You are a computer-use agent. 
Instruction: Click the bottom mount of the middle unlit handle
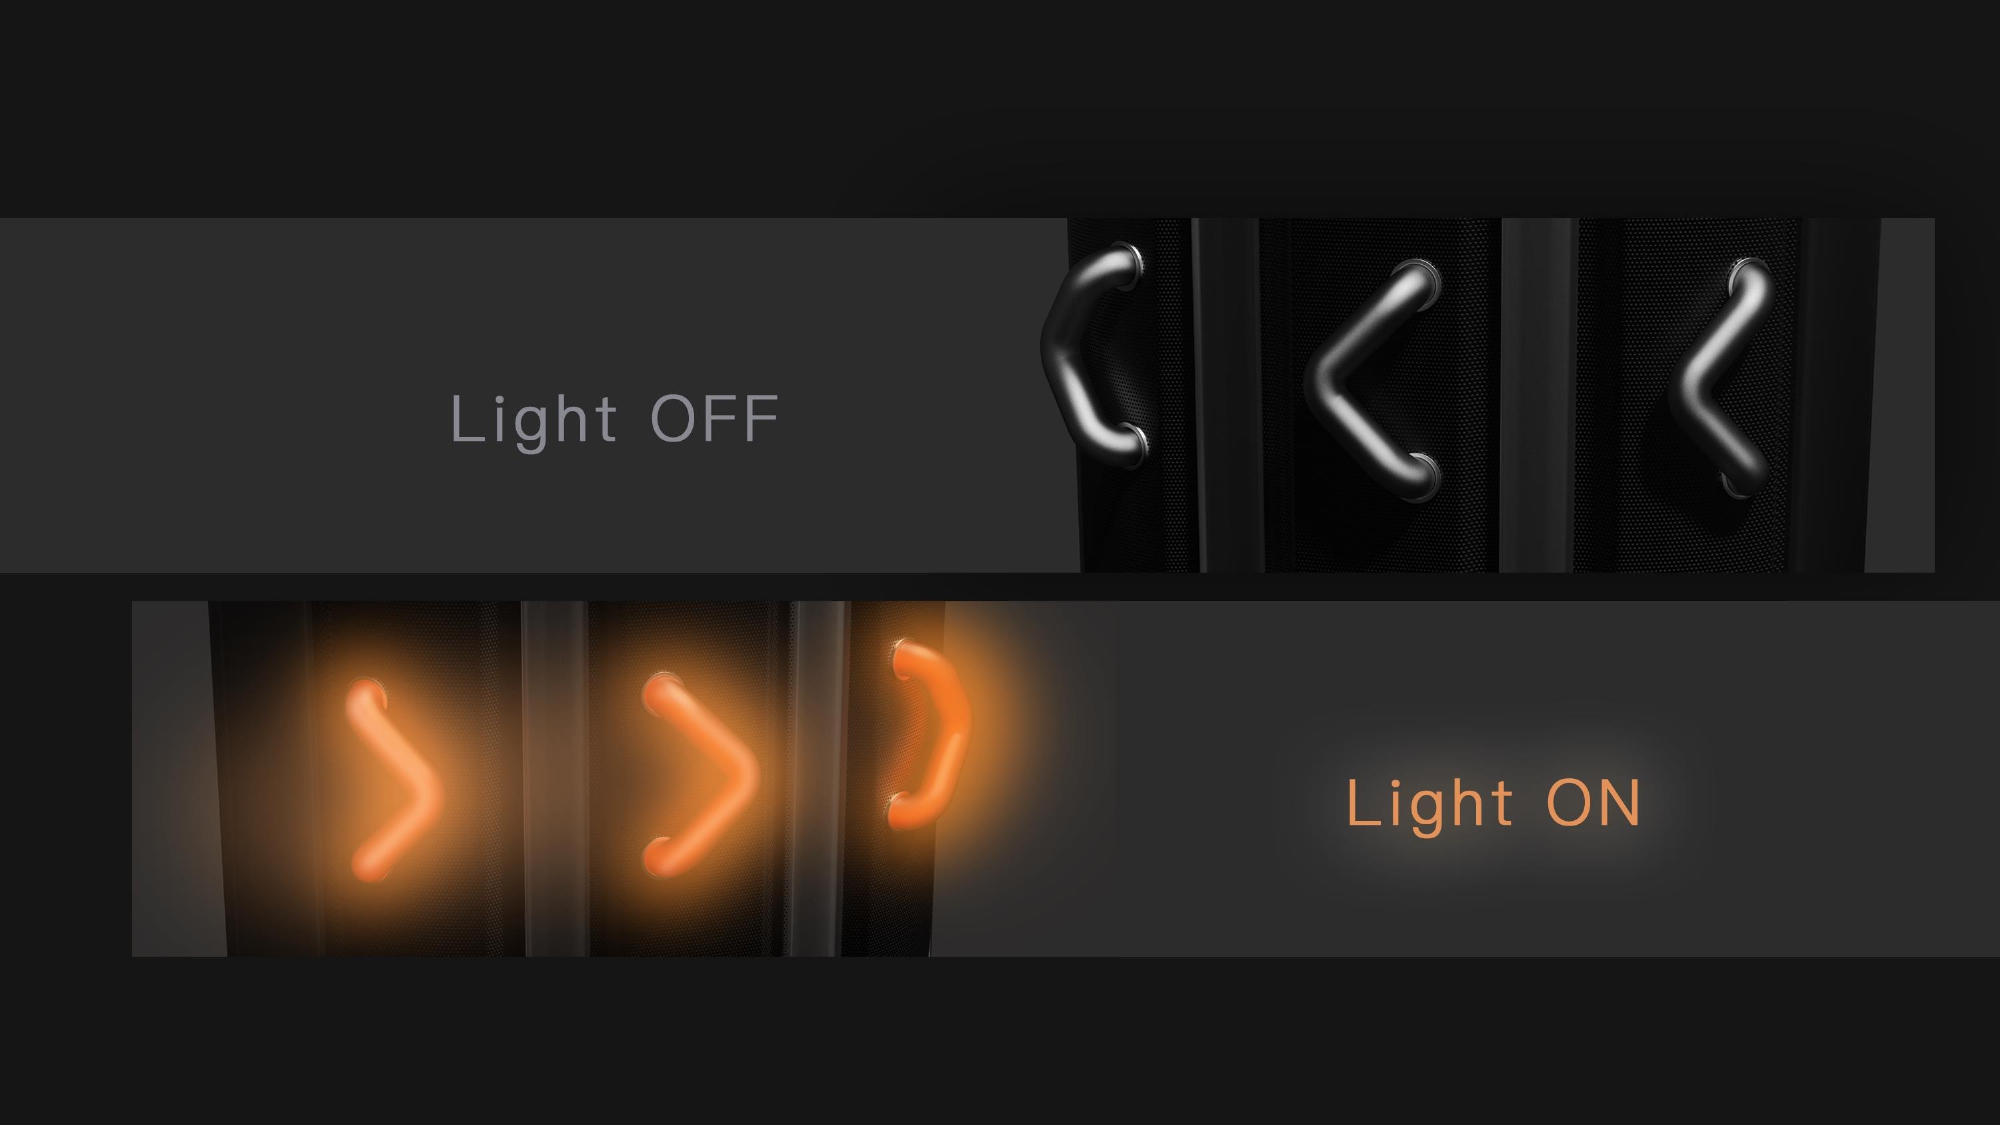[1421, 478]
